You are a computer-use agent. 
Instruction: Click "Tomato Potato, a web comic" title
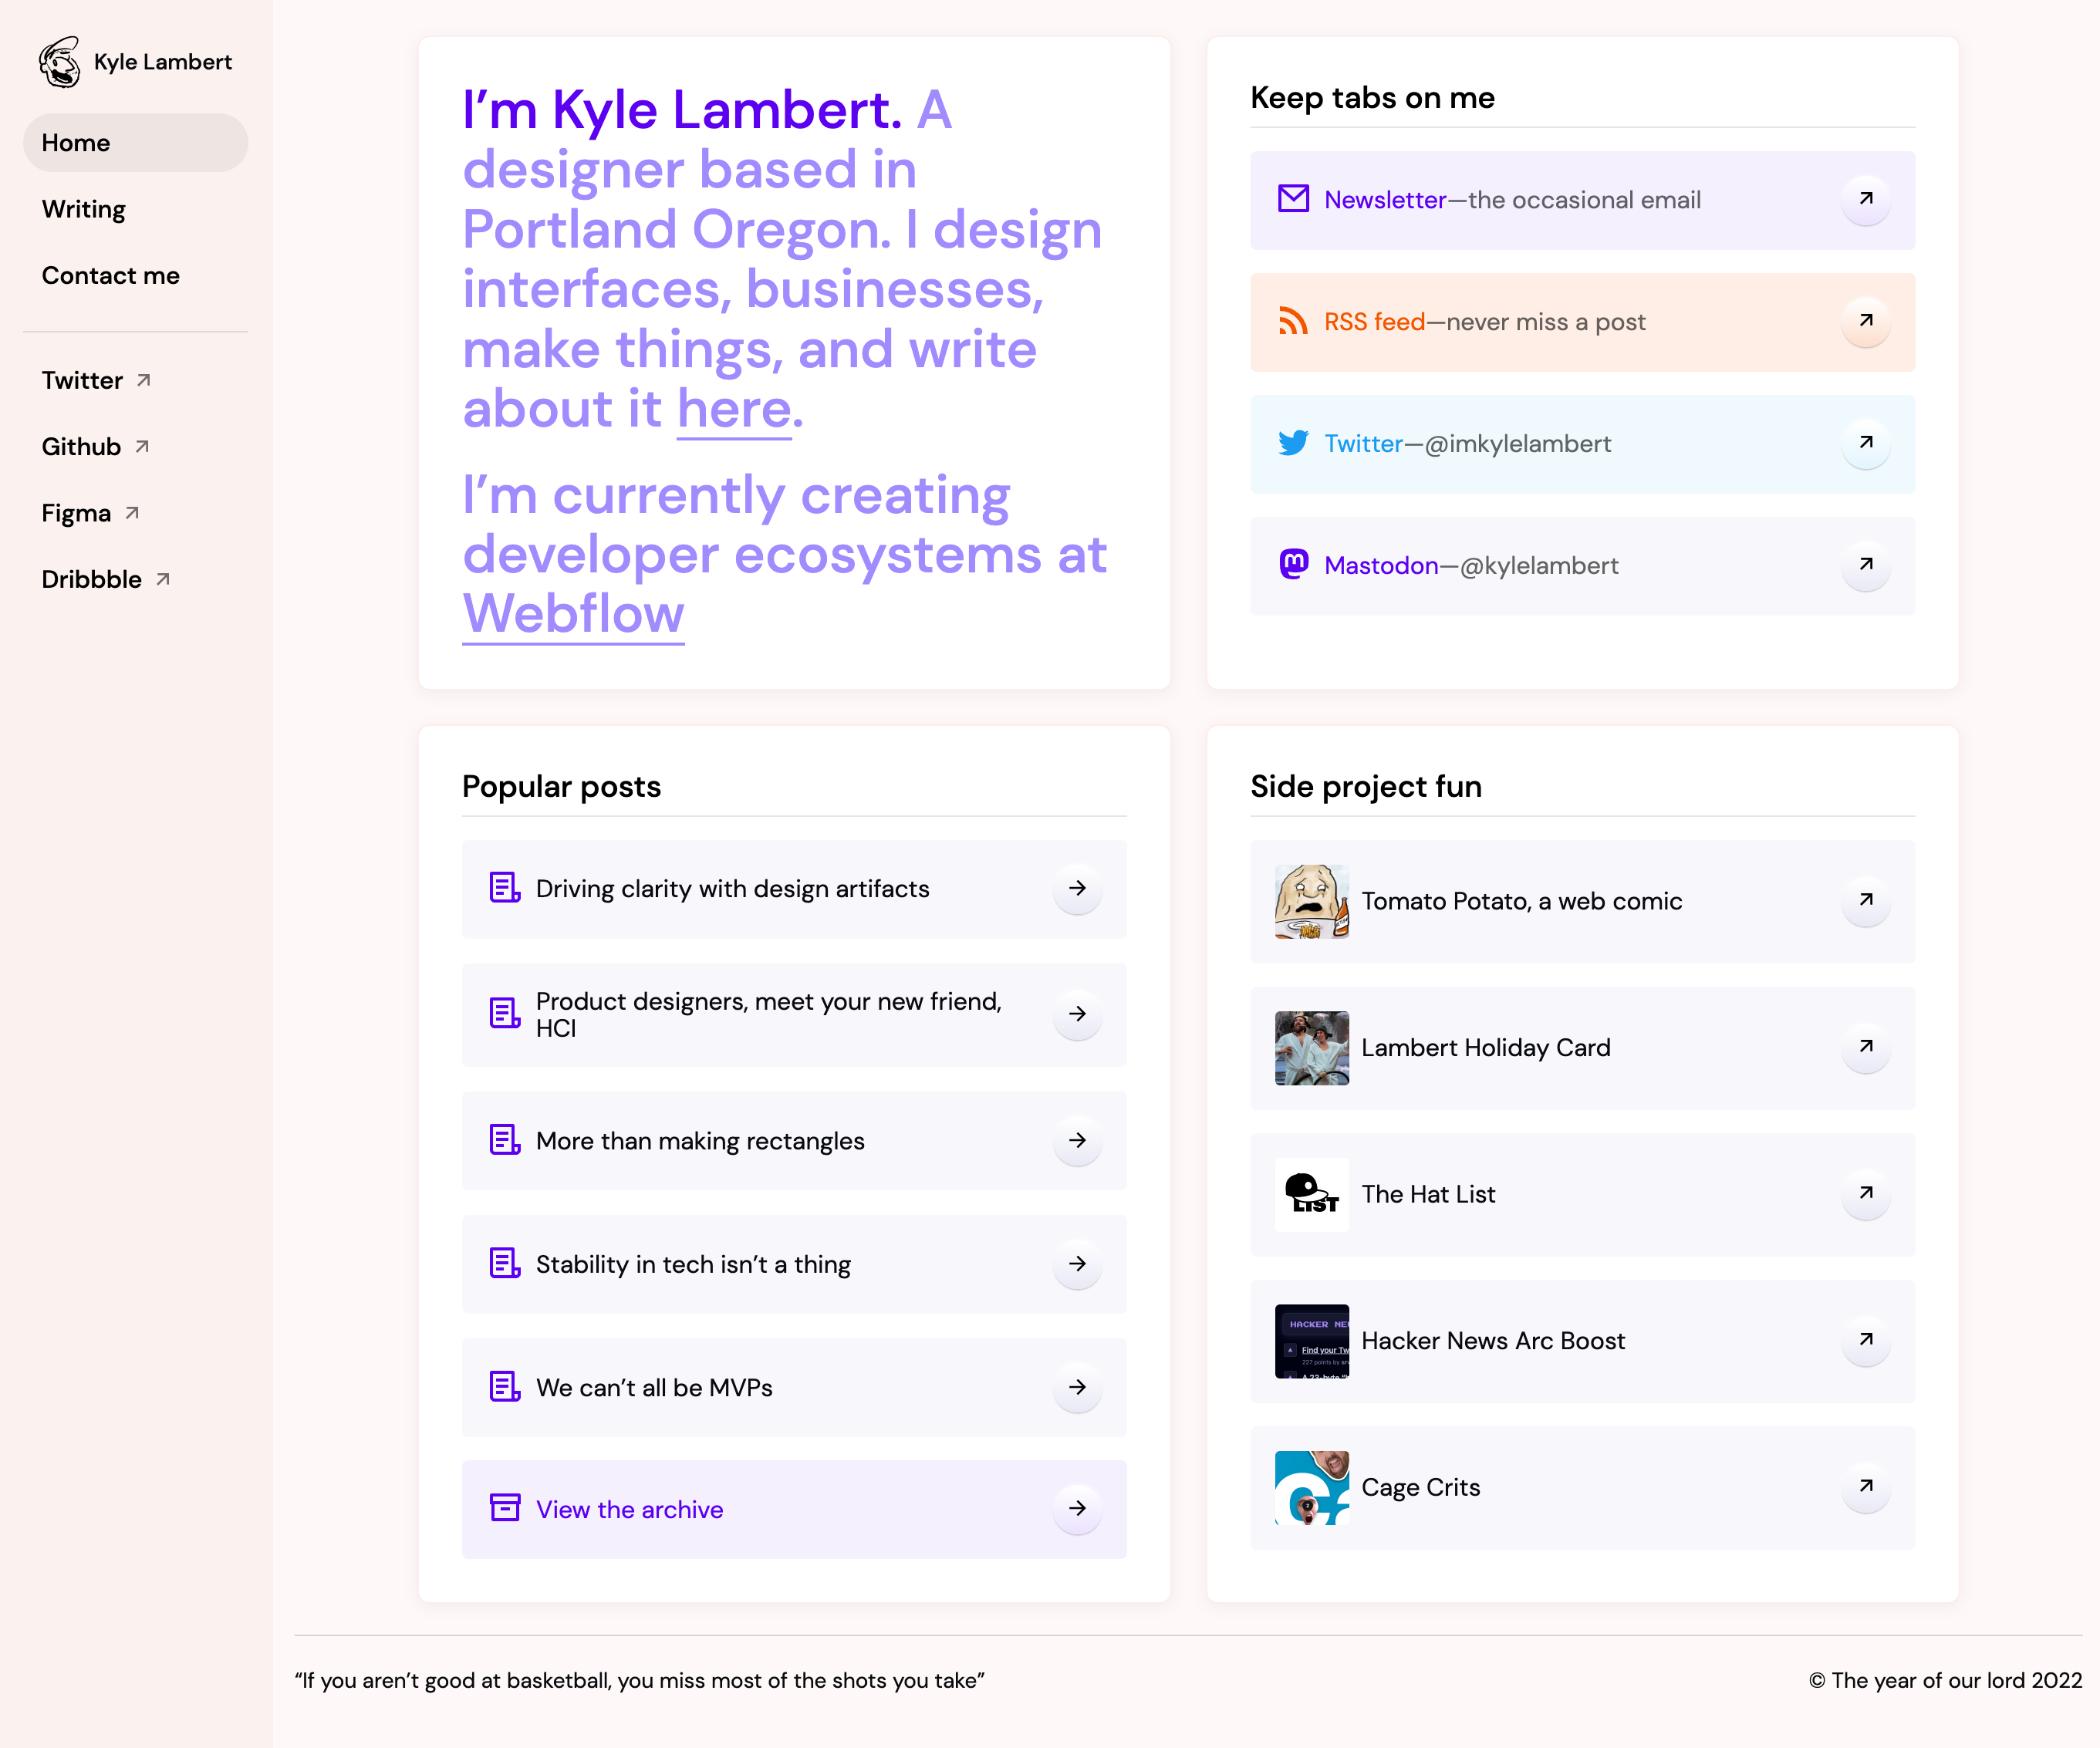pos(1521,901)
